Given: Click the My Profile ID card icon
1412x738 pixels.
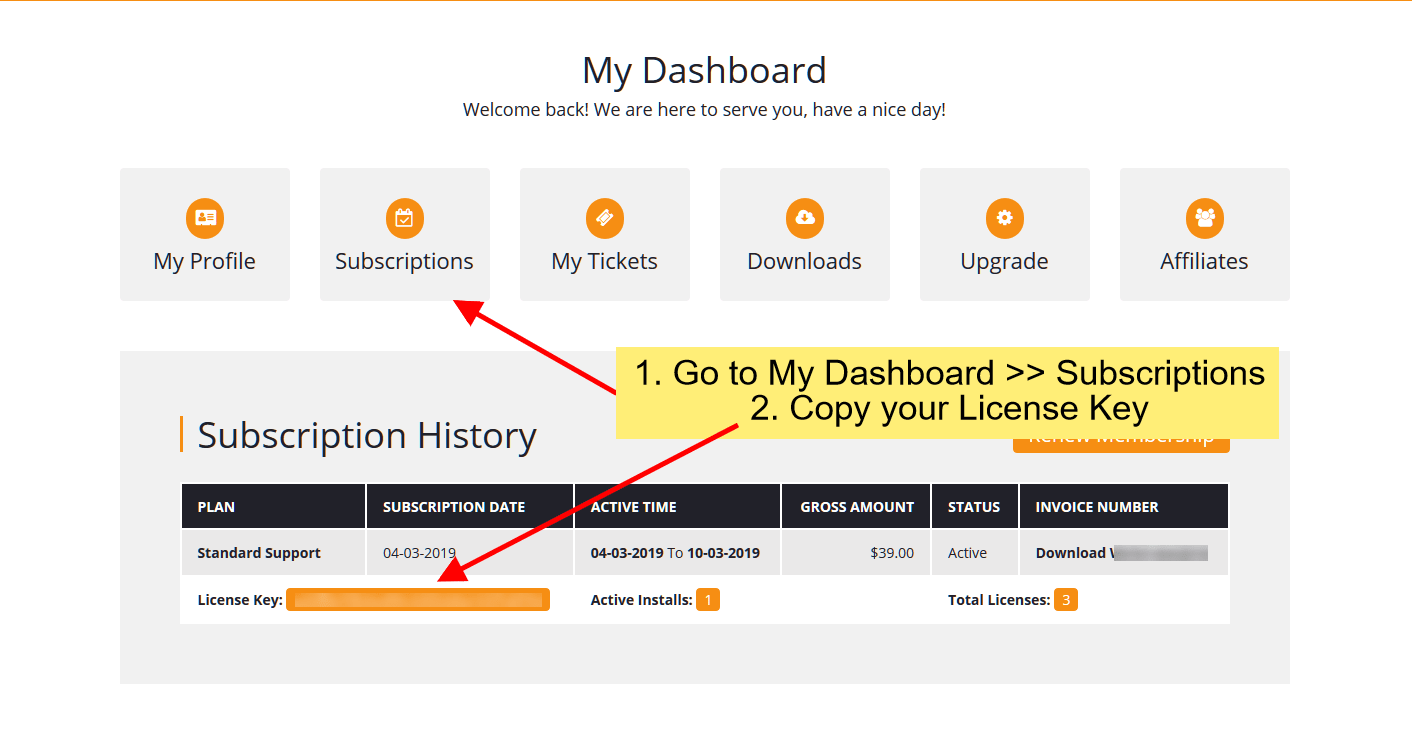Looking at the screenshot, I should (205, 218).
